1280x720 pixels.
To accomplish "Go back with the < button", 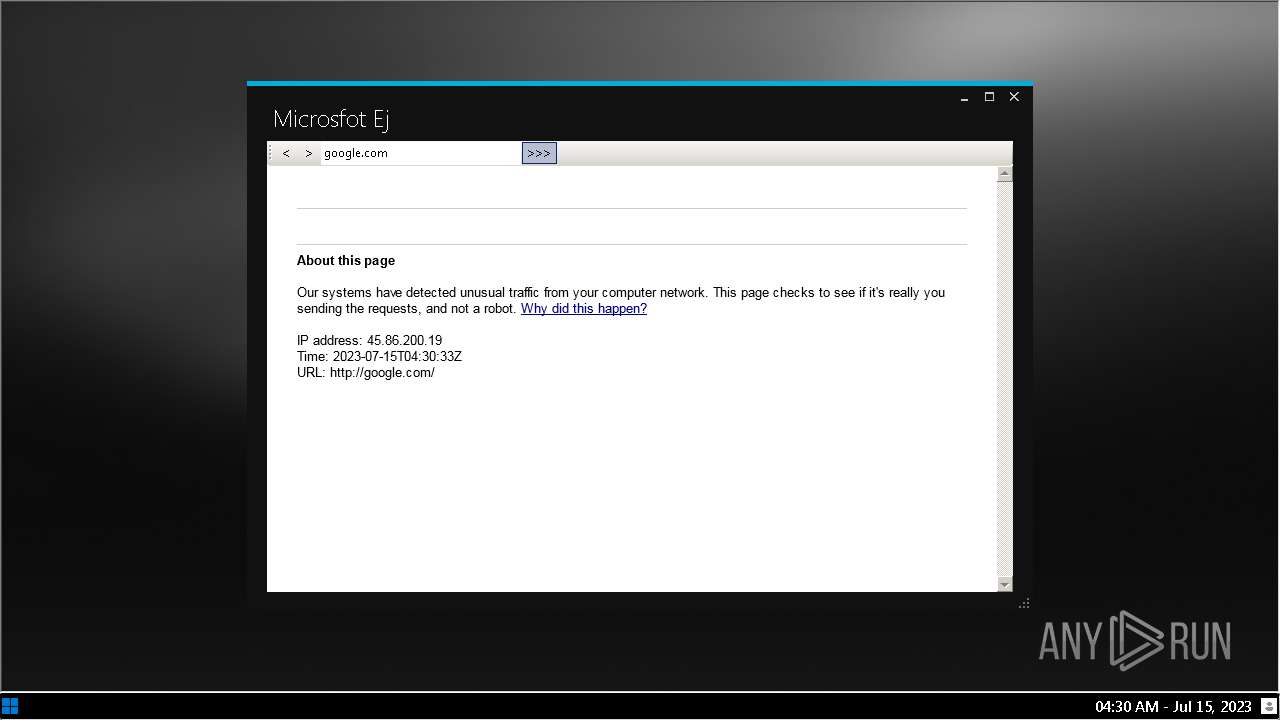I will point(286,153).
